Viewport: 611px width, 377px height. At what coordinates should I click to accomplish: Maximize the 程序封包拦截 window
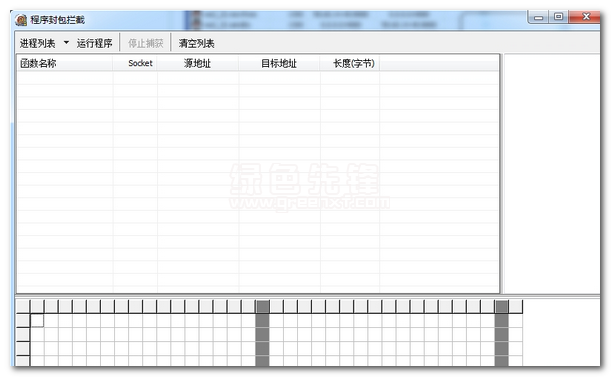558,17
